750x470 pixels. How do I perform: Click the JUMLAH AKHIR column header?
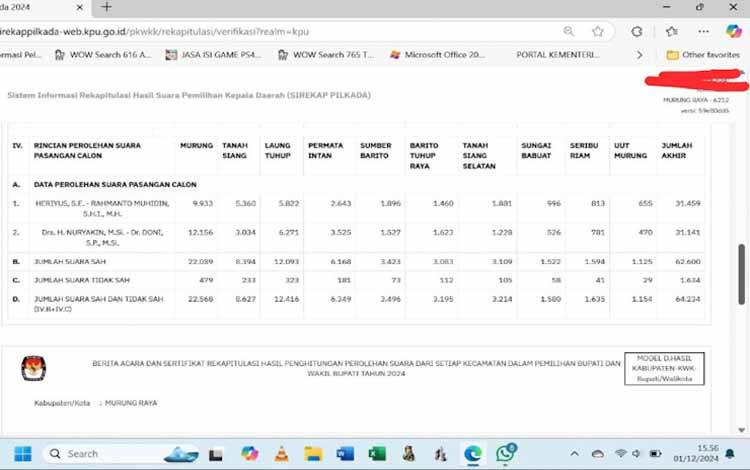click(676, 151)
